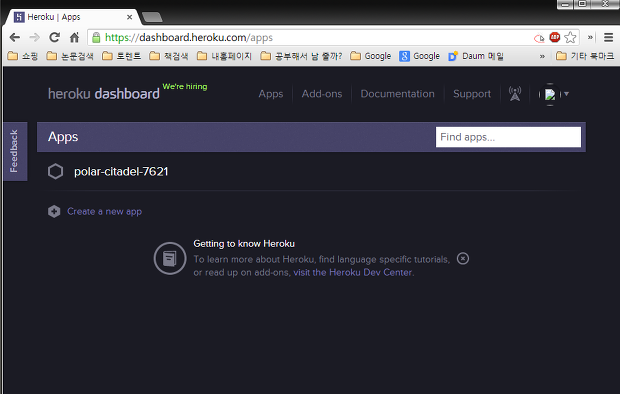Image resolution: width=620 pixels, height=394 pixels.
Task: Go to the browser home page icon
Action: coord(74,38)
